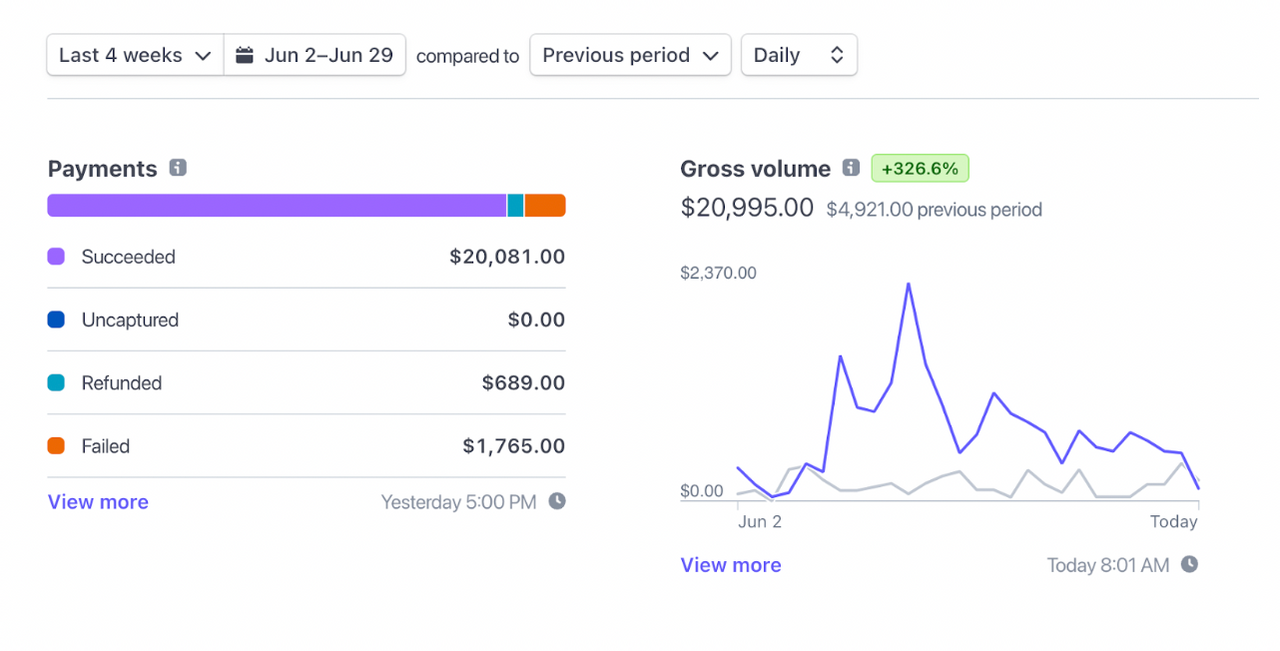The height and width of the screenshot is (651, 1280).
Task: Click the Gross volume info icon
Action: pyautogui.click(x=851, y=168)
